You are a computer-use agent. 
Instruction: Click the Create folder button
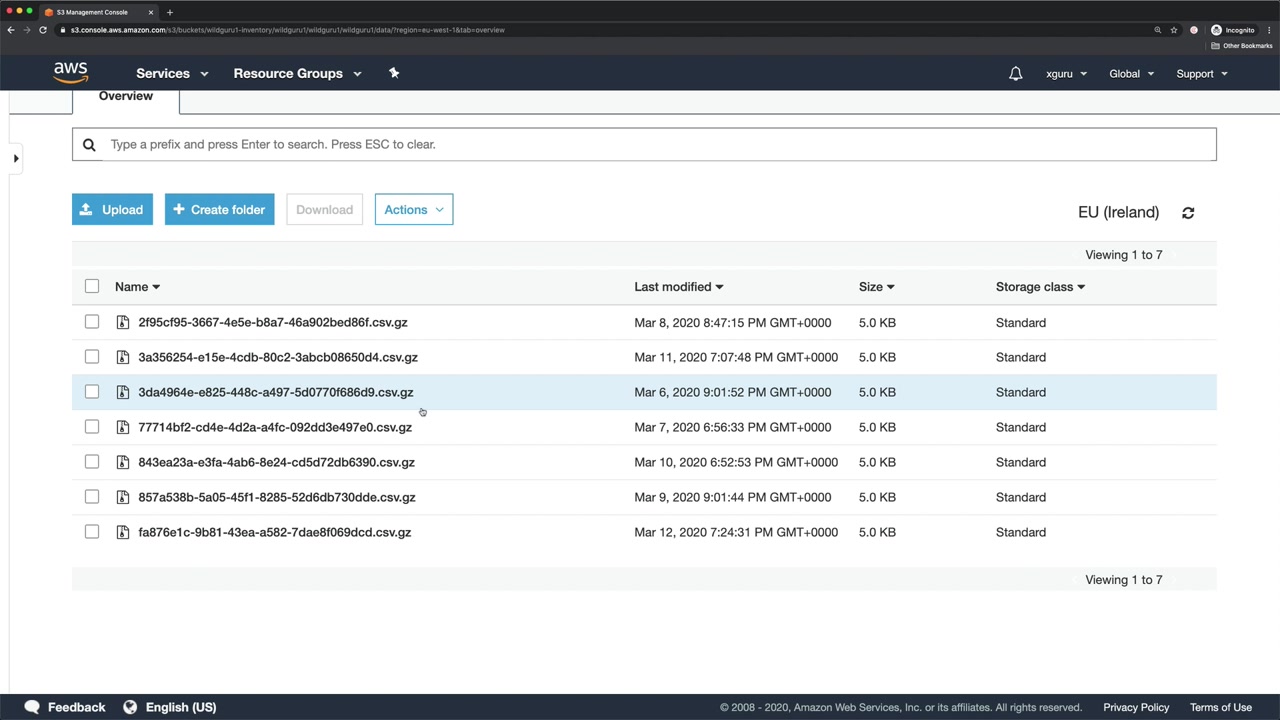219,210
